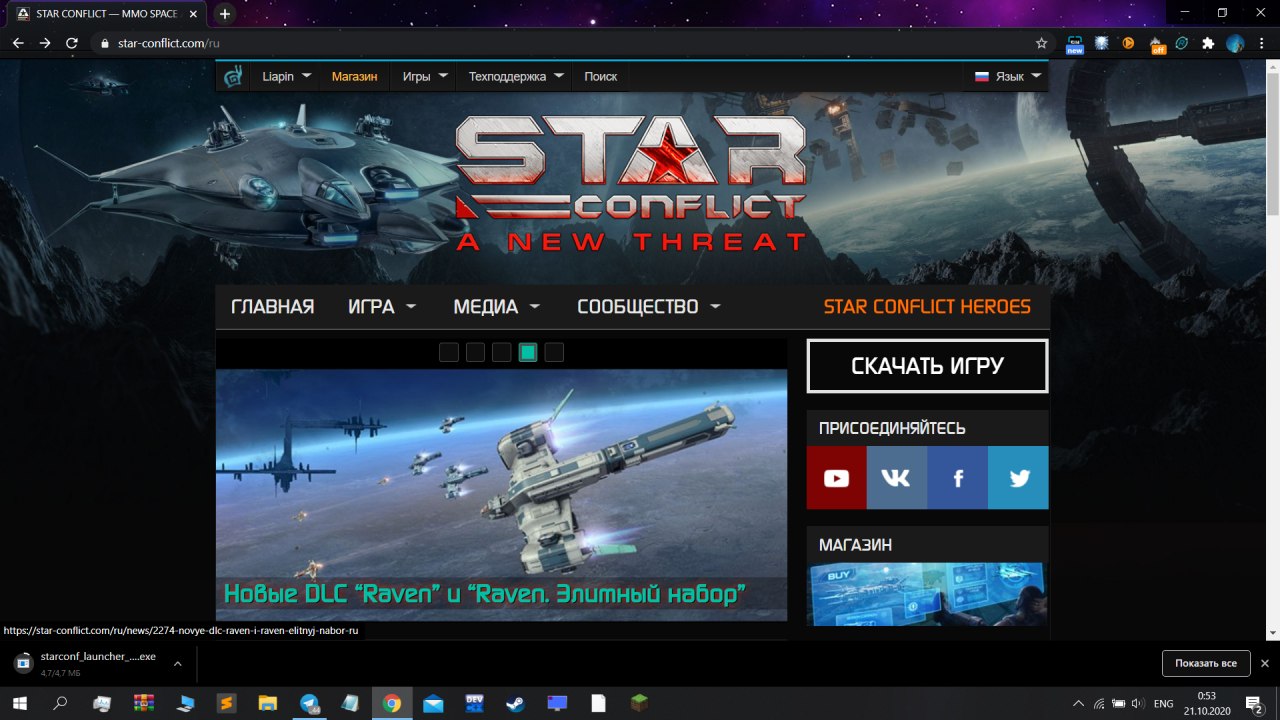Select the third slider indicator square
Image resolution: width=1280 pixels, height=720 pixels.
click(x=502, y=352)
